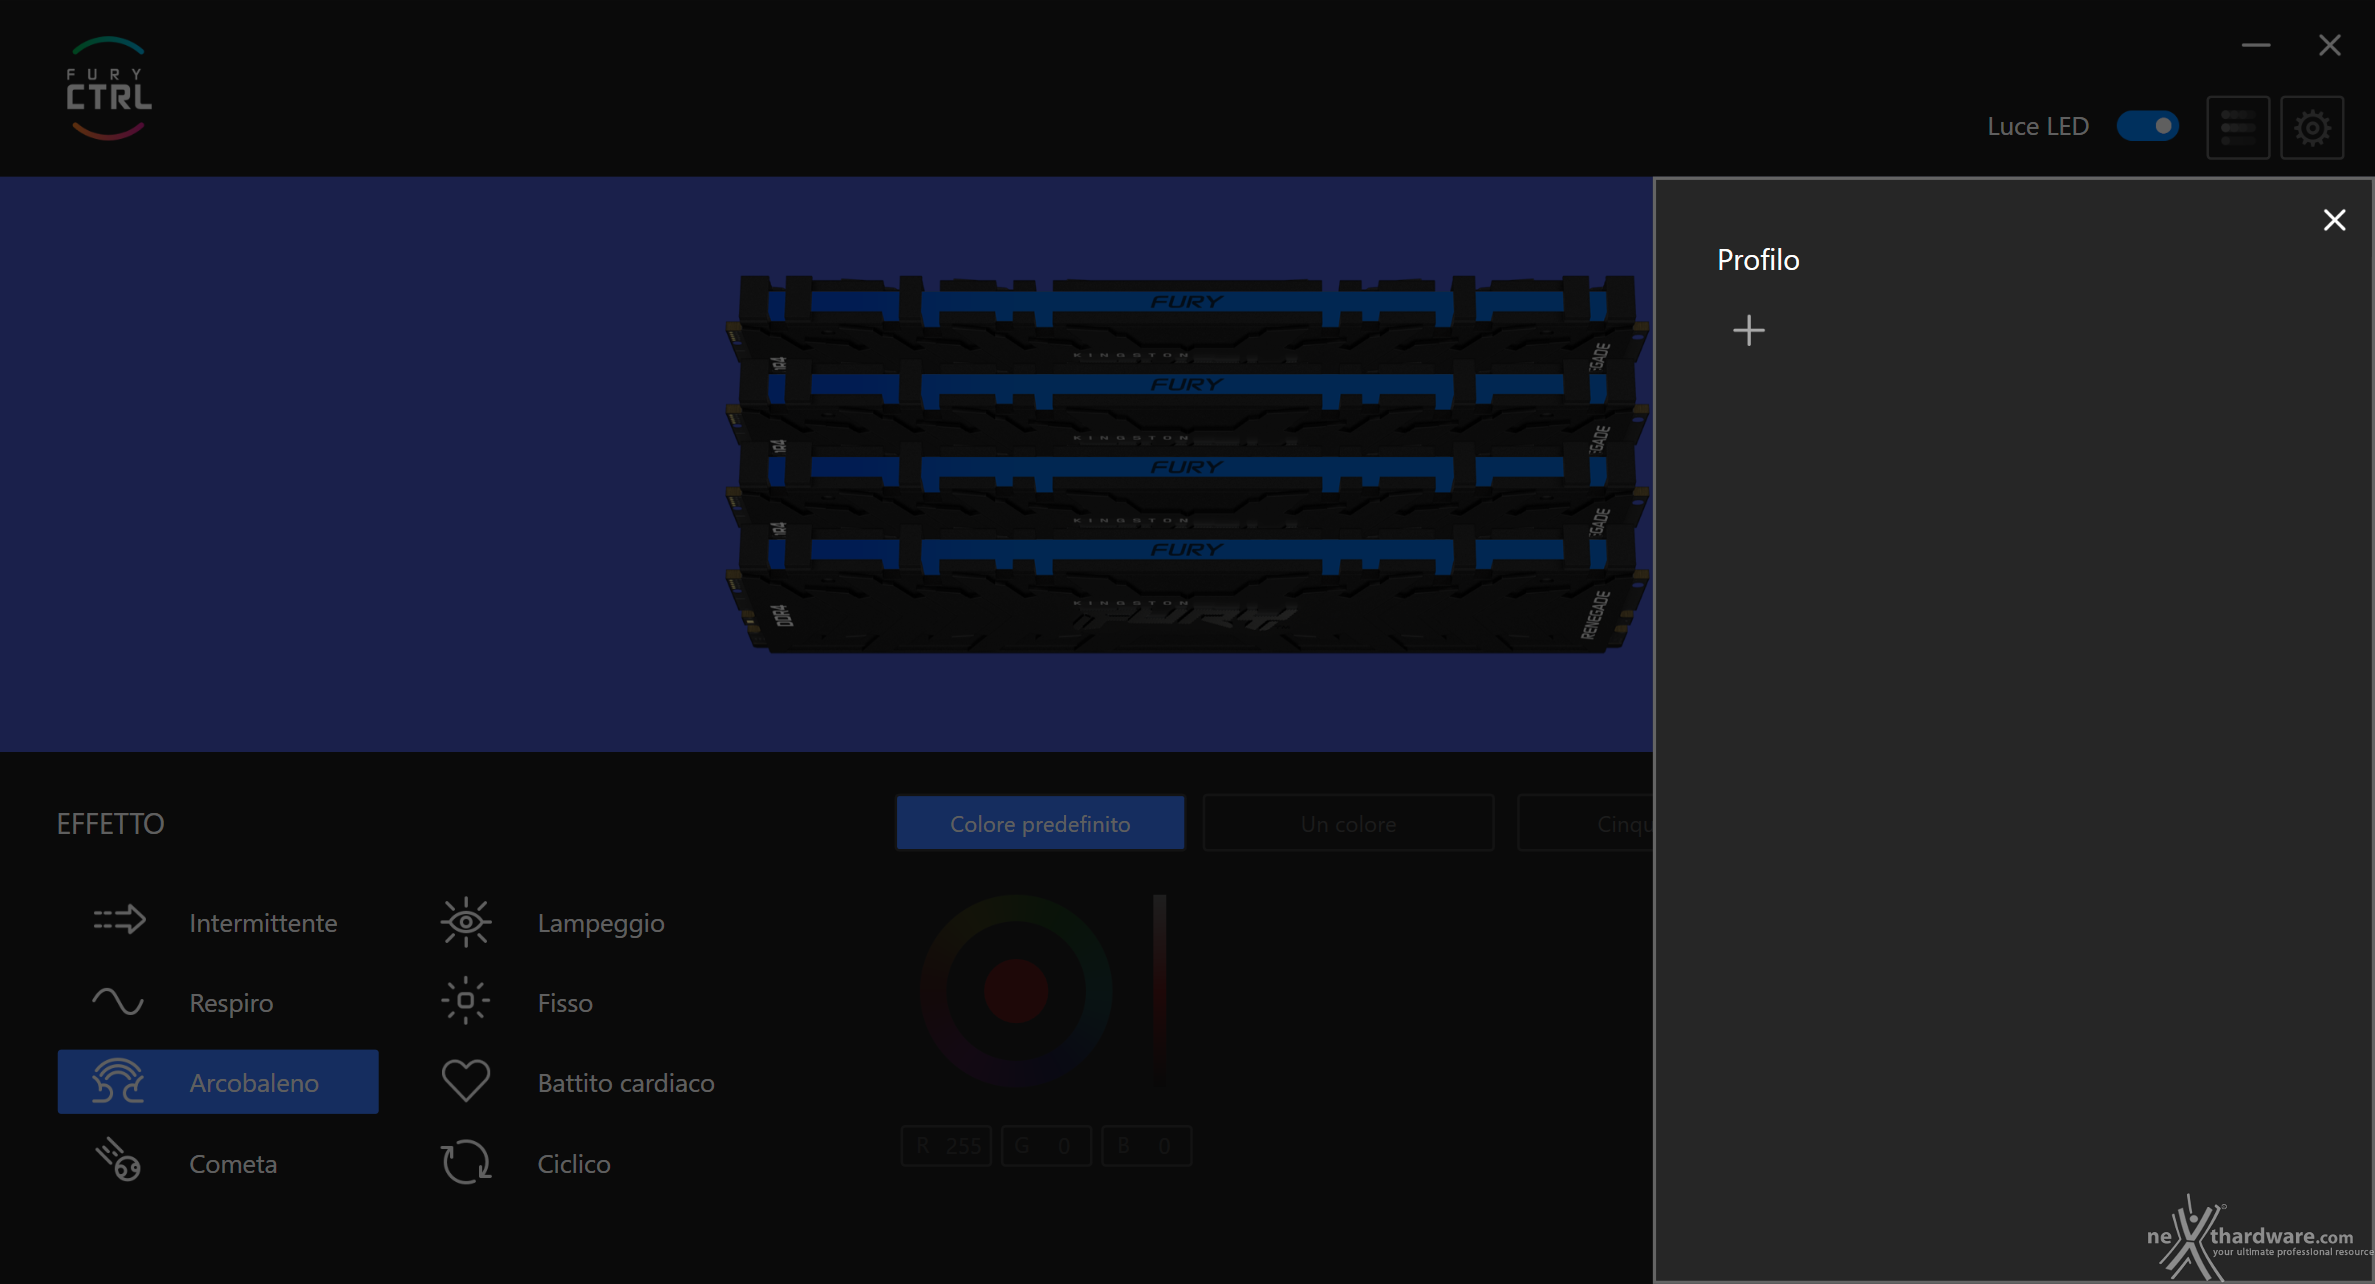Choose the Battito cardiaco effect label
The height and width of the screenshot is (1284, 2375).
(x=626, y=1082)
